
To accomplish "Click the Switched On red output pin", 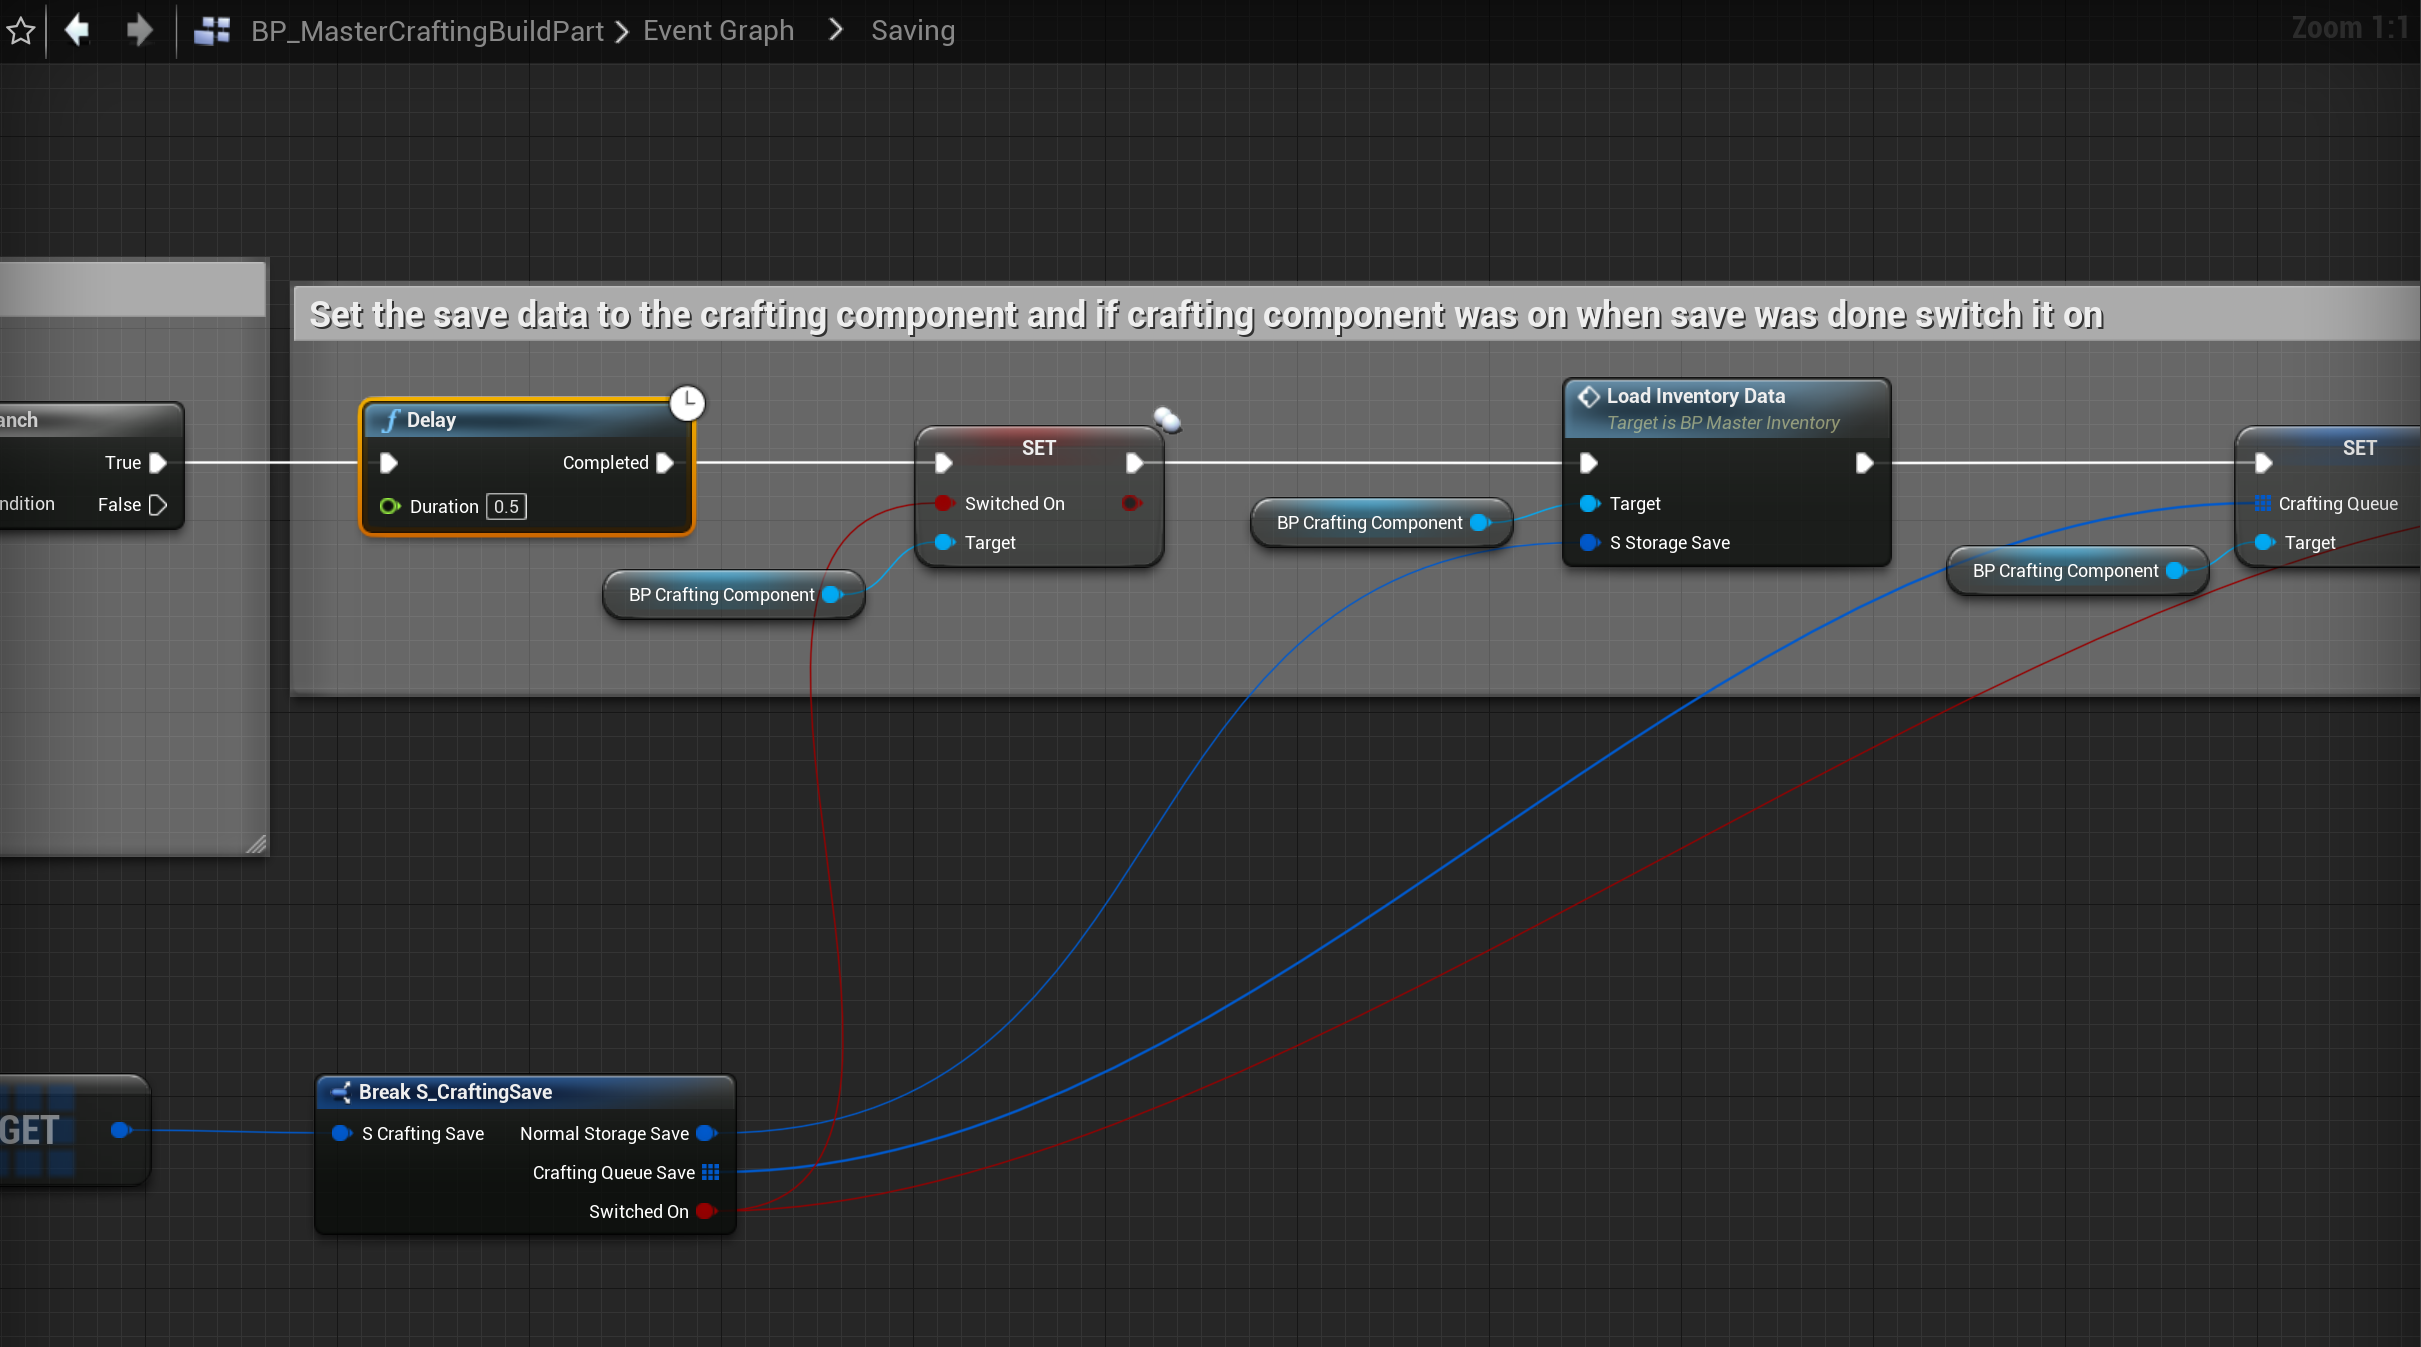I will 1131,503.
